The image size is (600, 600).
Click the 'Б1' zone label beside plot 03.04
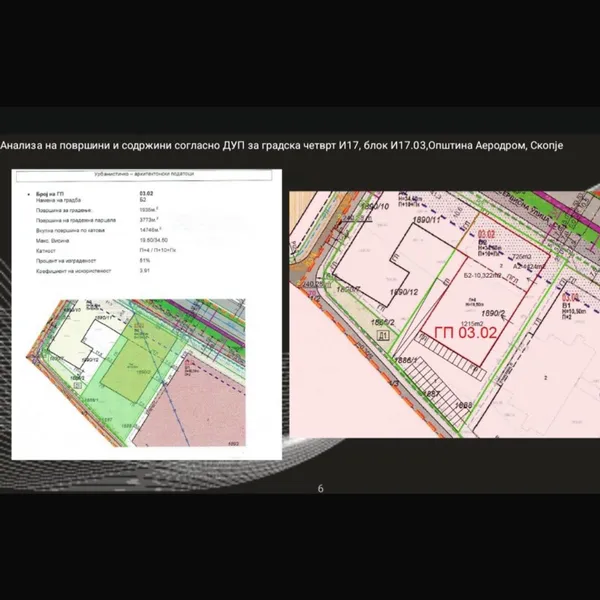click(x=566, y=305)
